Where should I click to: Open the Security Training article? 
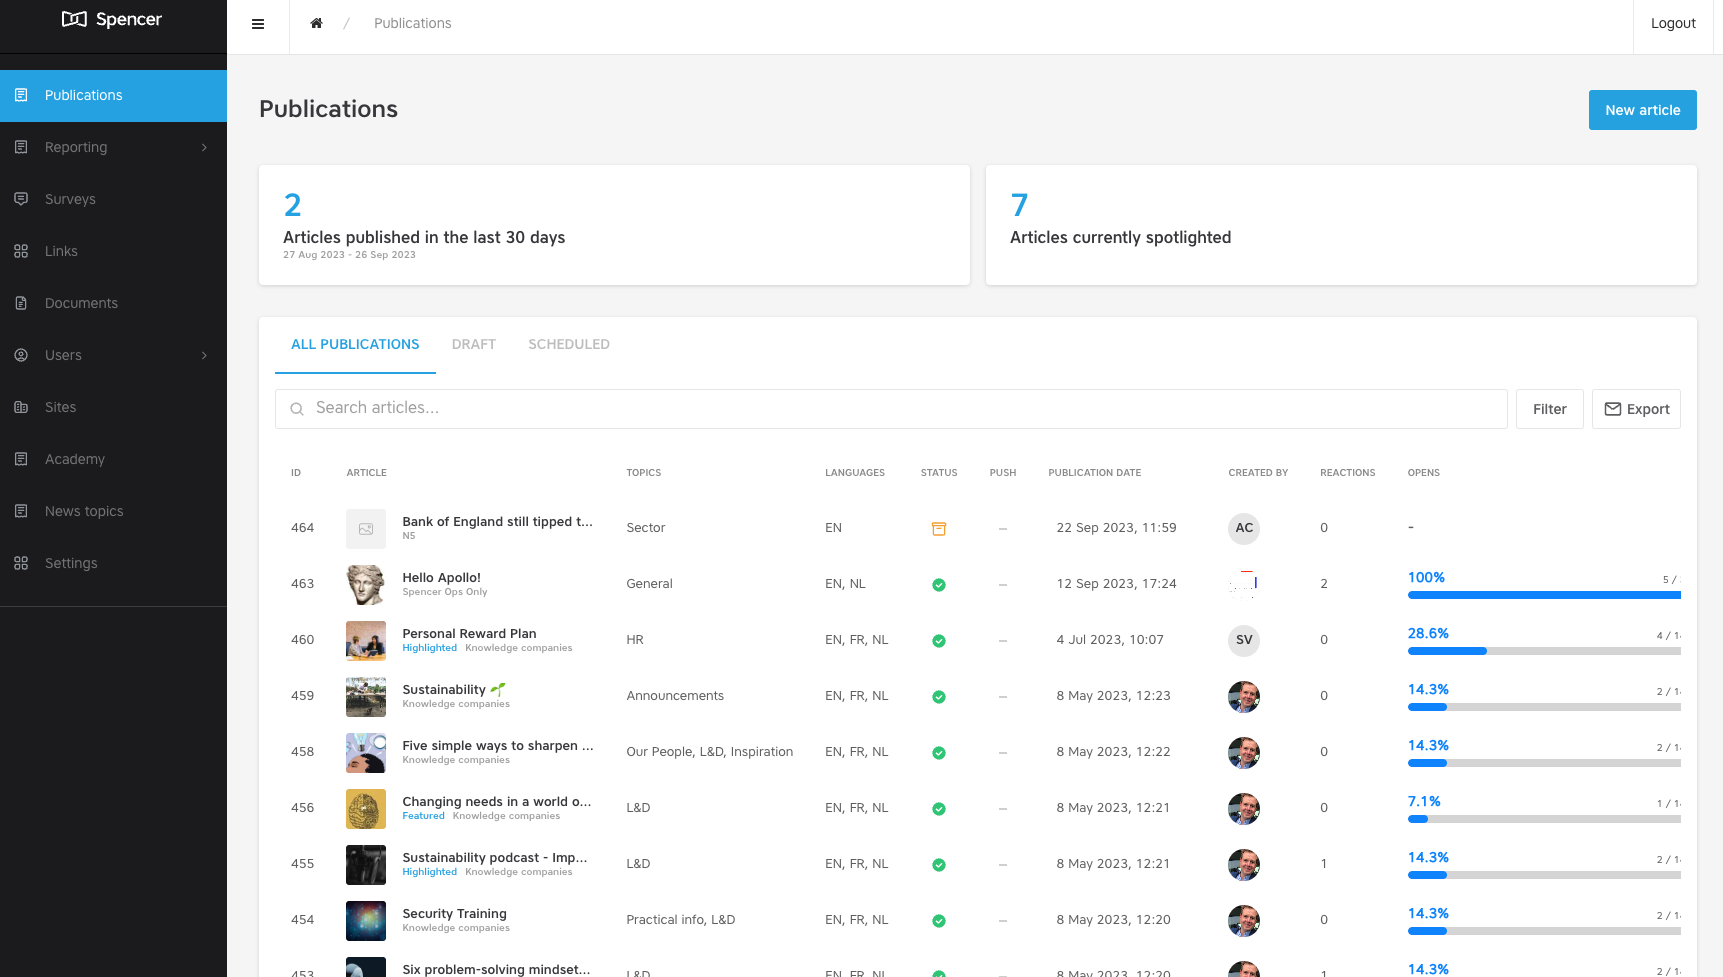pyautogui.click(x=454, y=913)
